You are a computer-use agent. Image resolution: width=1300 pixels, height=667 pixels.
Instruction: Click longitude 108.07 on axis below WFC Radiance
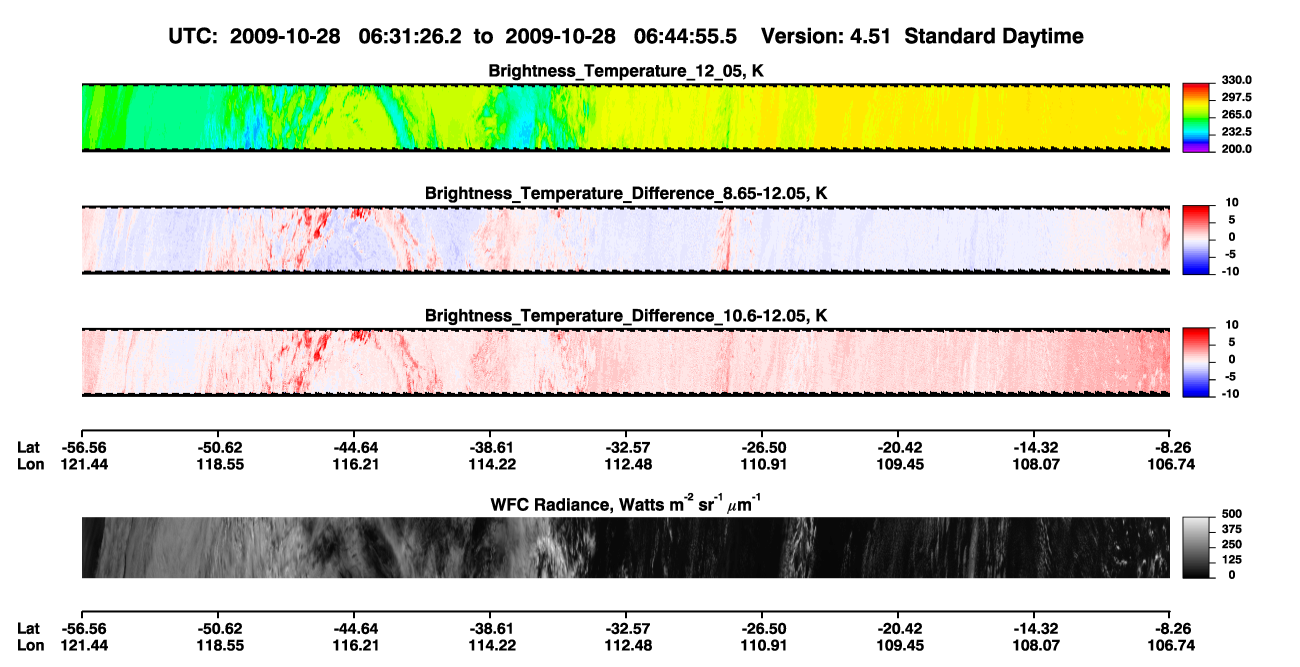pyautogui.click(x=1033, y=645)
